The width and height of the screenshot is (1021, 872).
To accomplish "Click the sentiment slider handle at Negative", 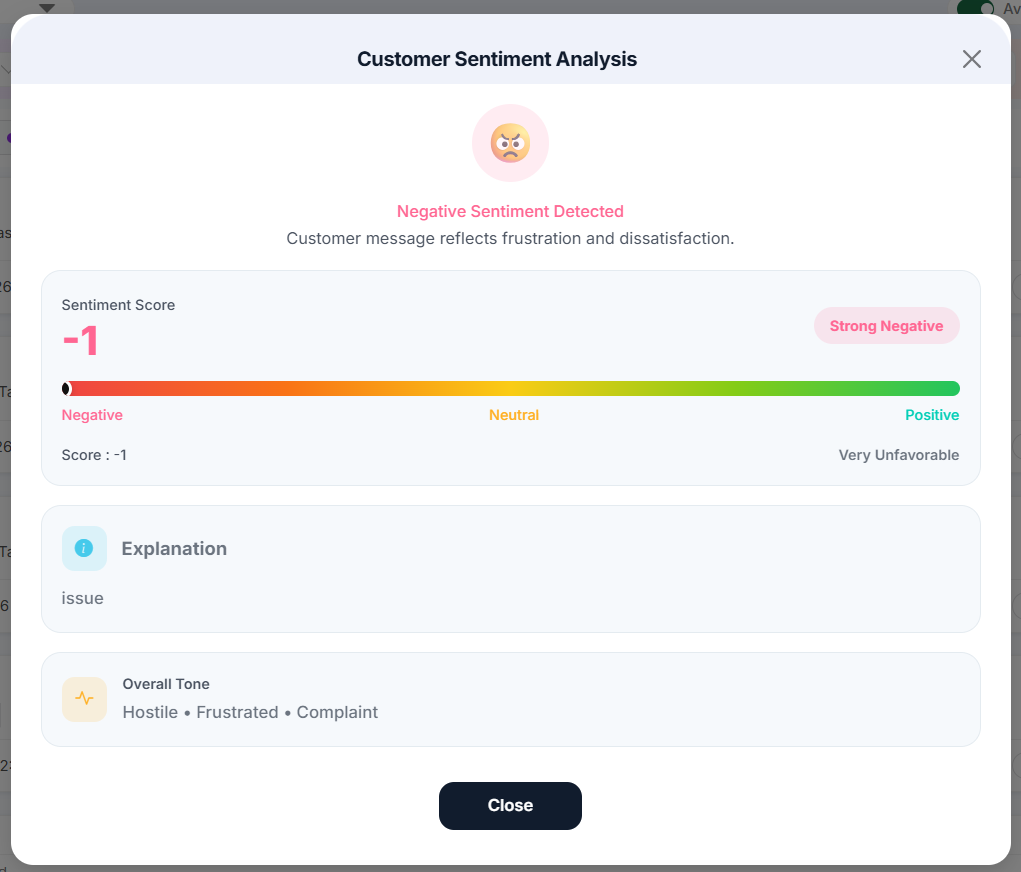I will coord(66,389).
